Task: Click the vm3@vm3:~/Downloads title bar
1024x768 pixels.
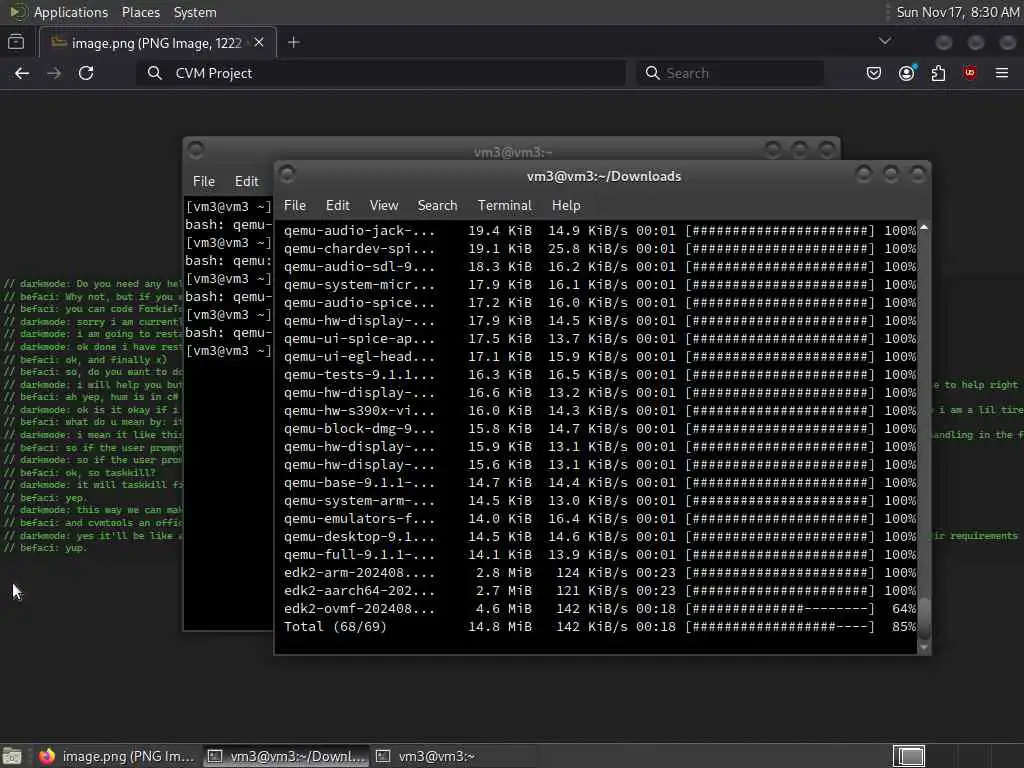Action: pos(603,176)
